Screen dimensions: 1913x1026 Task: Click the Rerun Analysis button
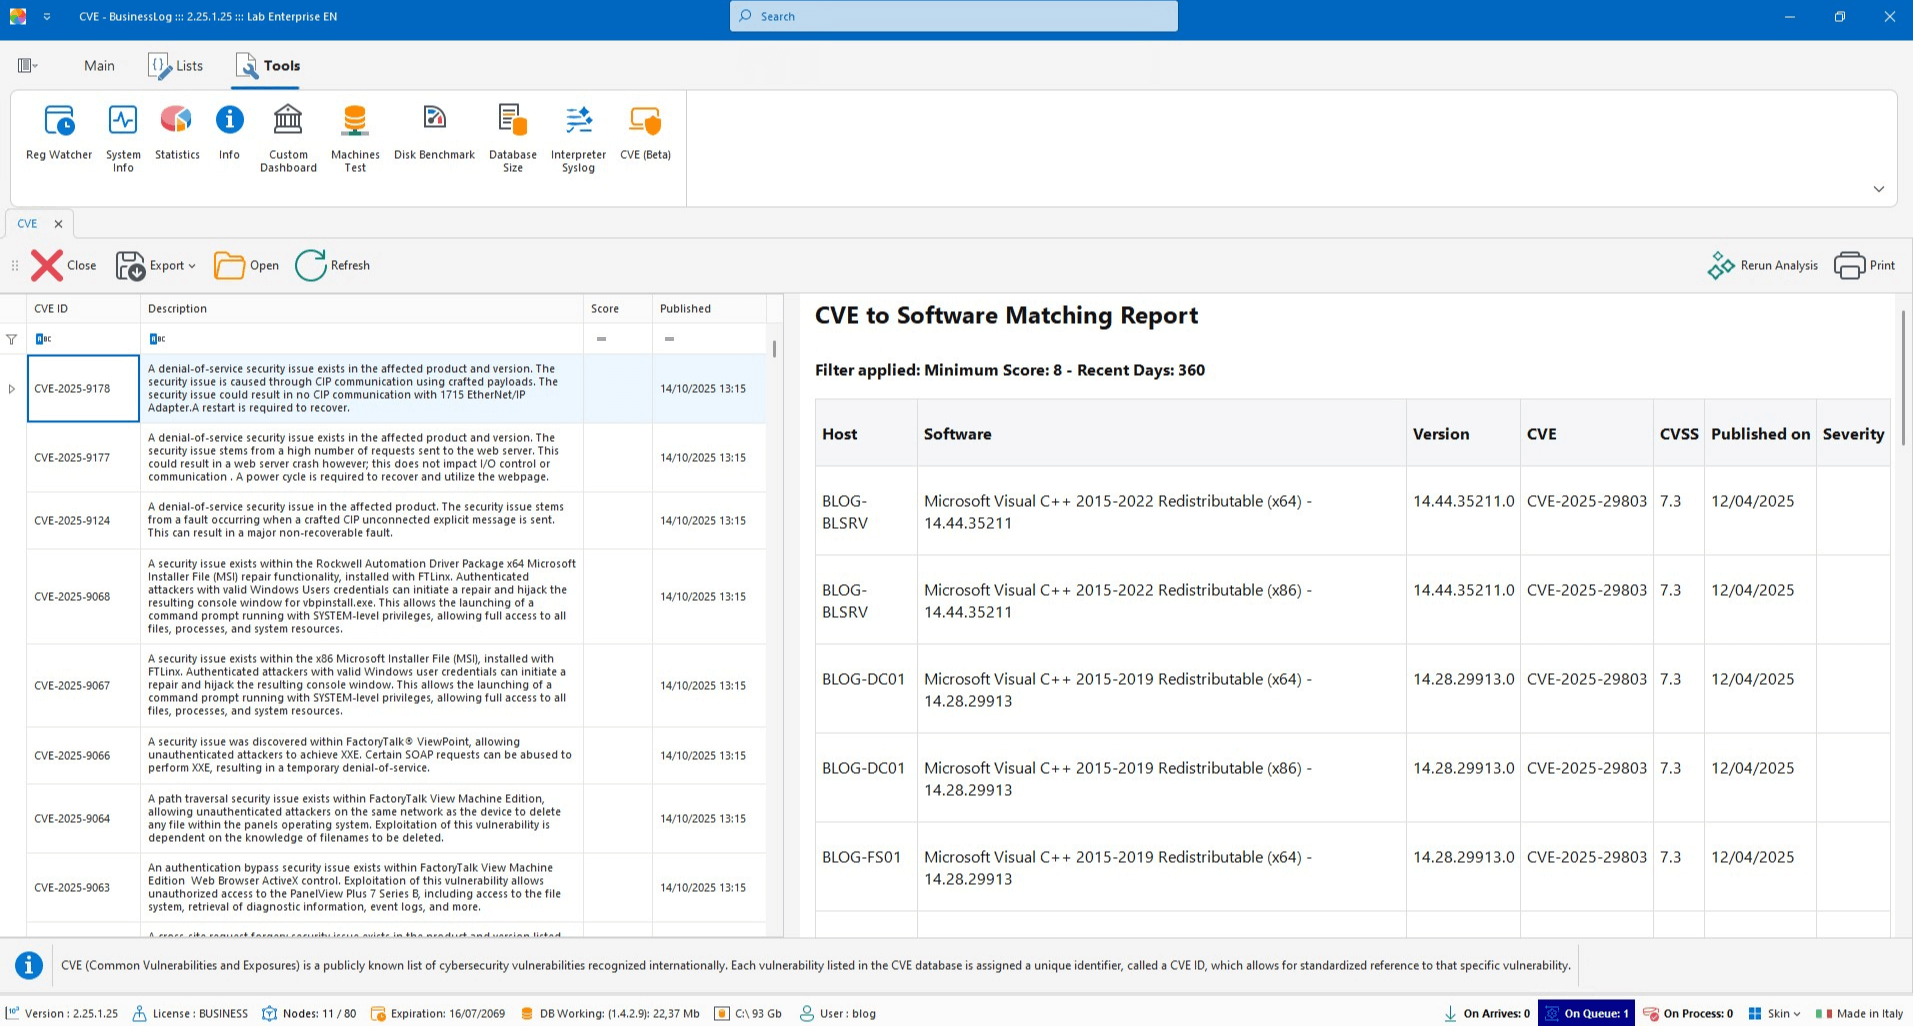1763,265
